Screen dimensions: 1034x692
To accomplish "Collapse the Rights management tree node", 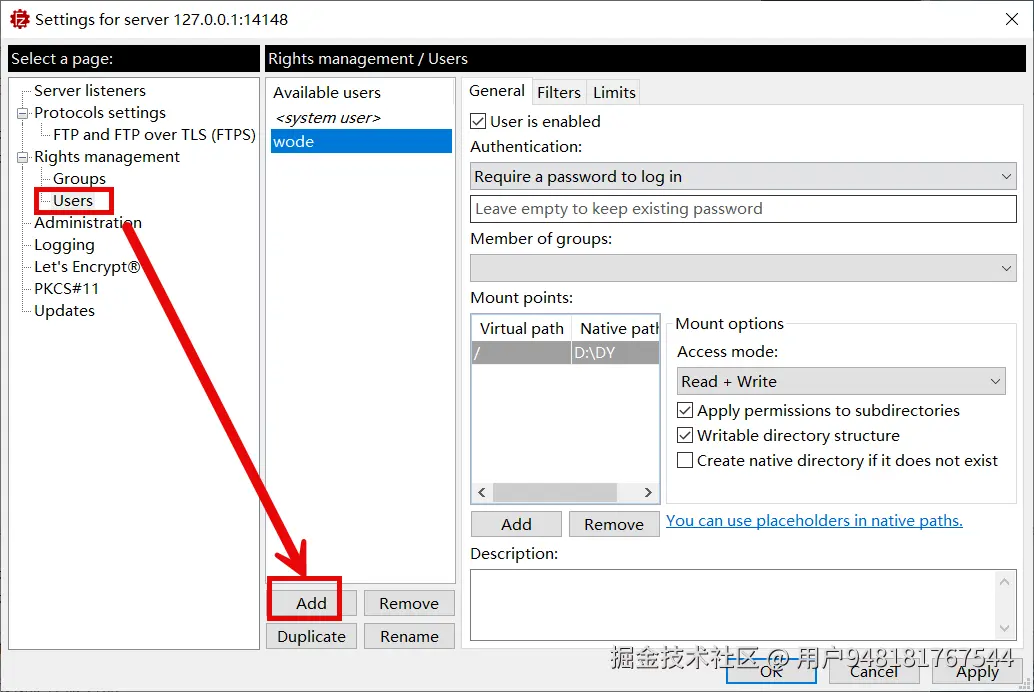I will point(22,157).
